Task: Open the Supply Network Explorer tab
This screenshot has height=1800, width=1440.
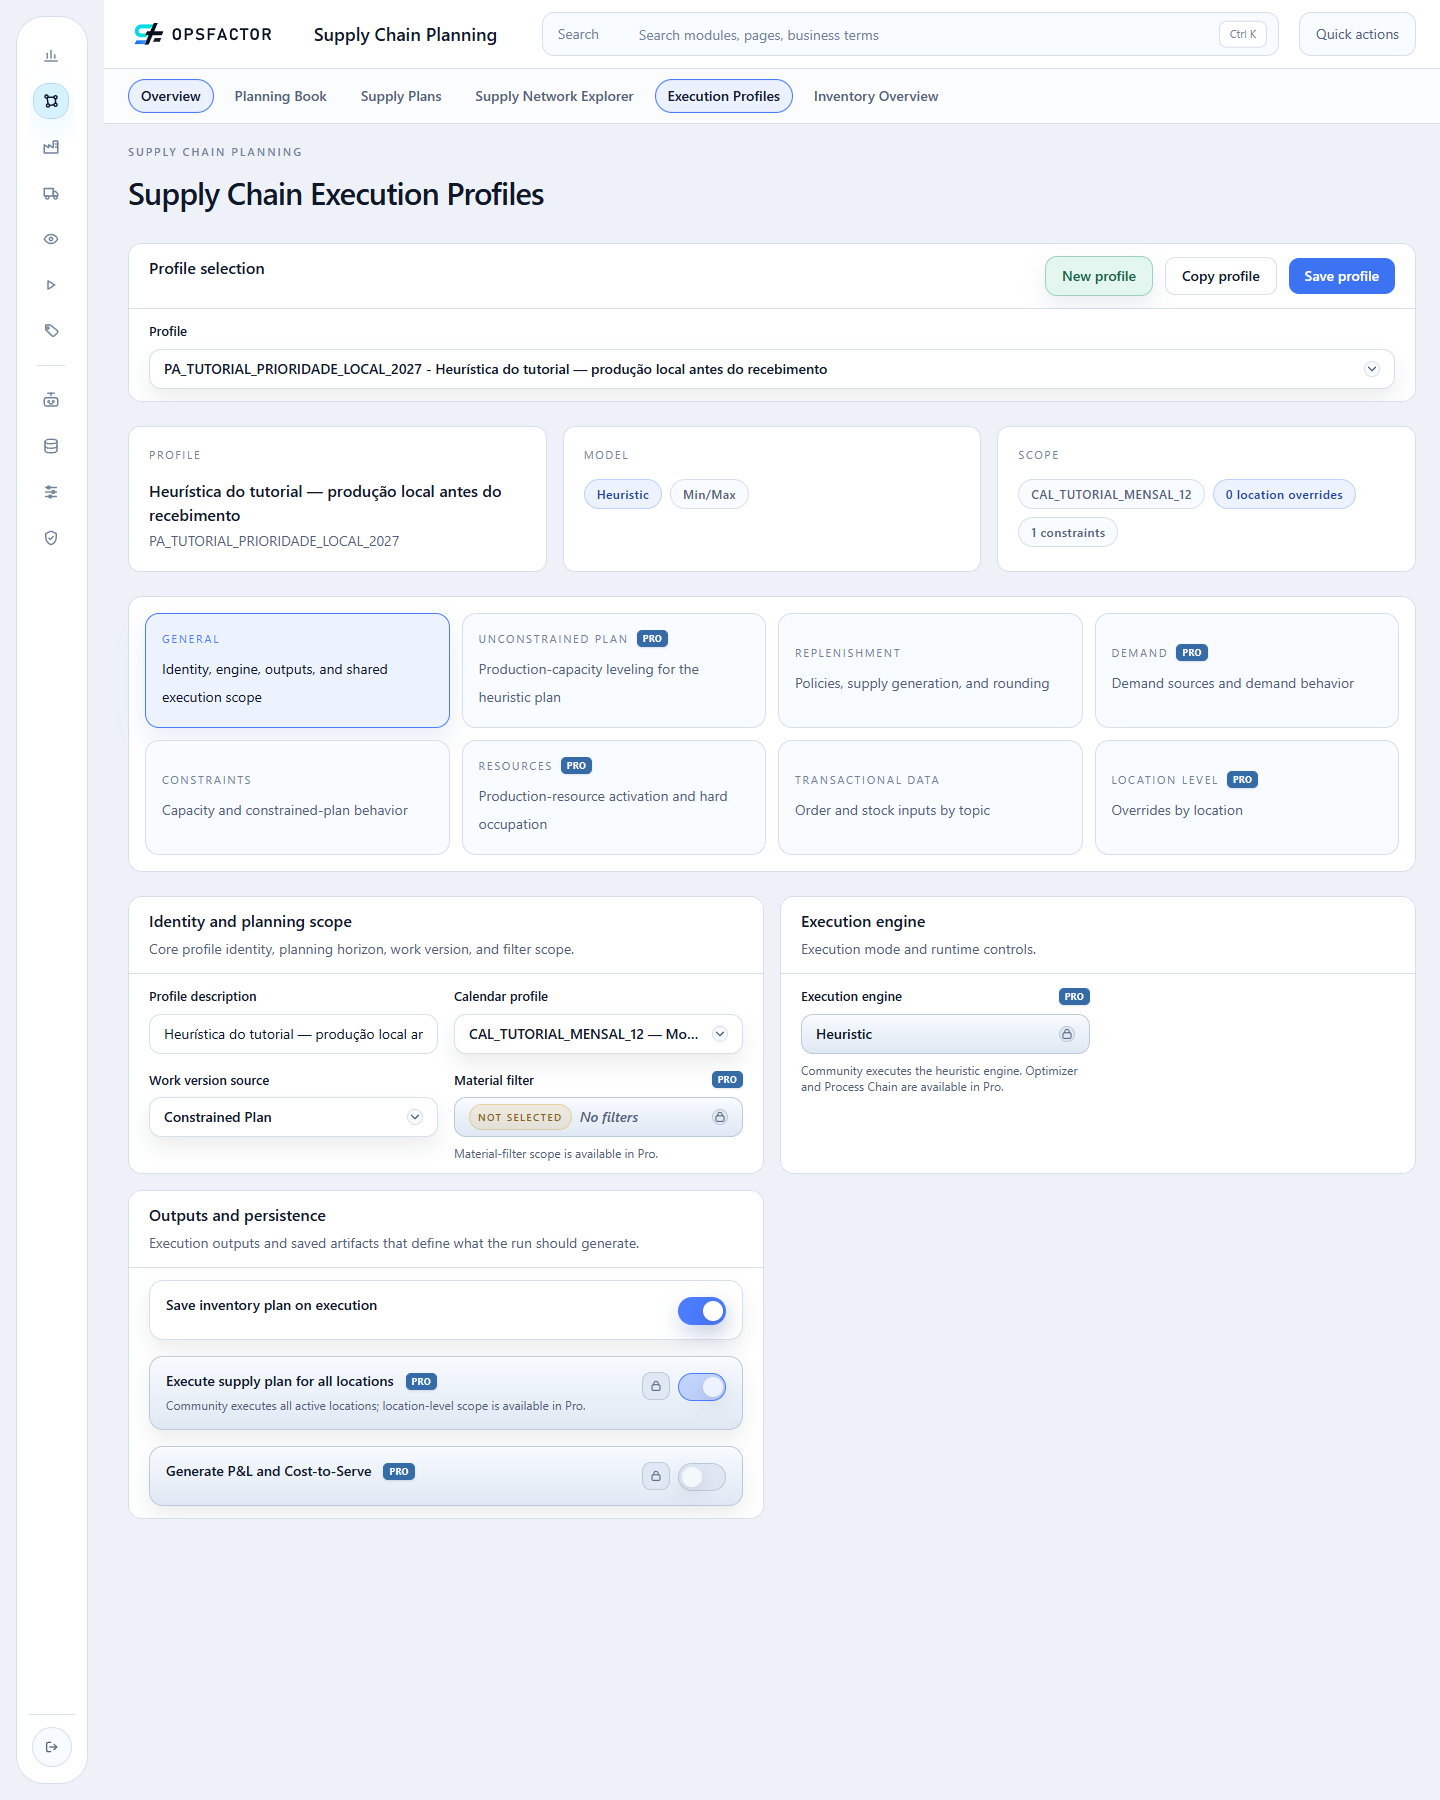Action: (554, 96)
